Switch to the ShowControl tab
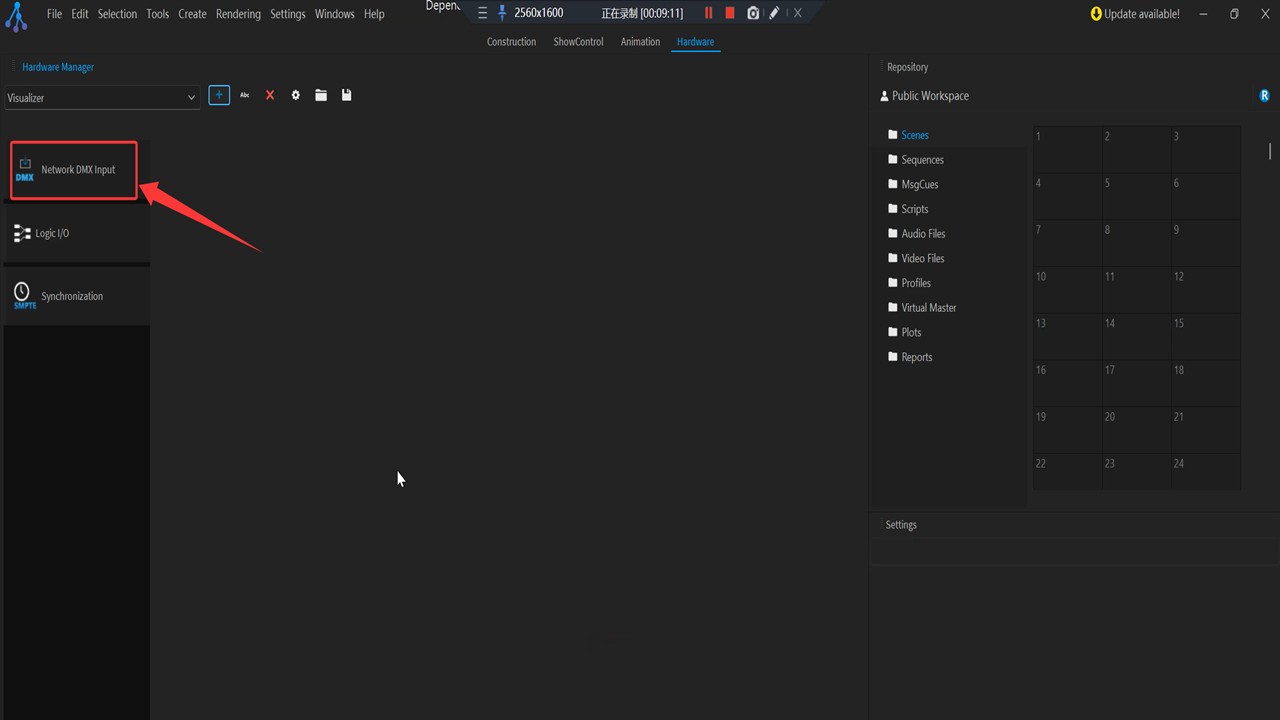 point(578,42)
